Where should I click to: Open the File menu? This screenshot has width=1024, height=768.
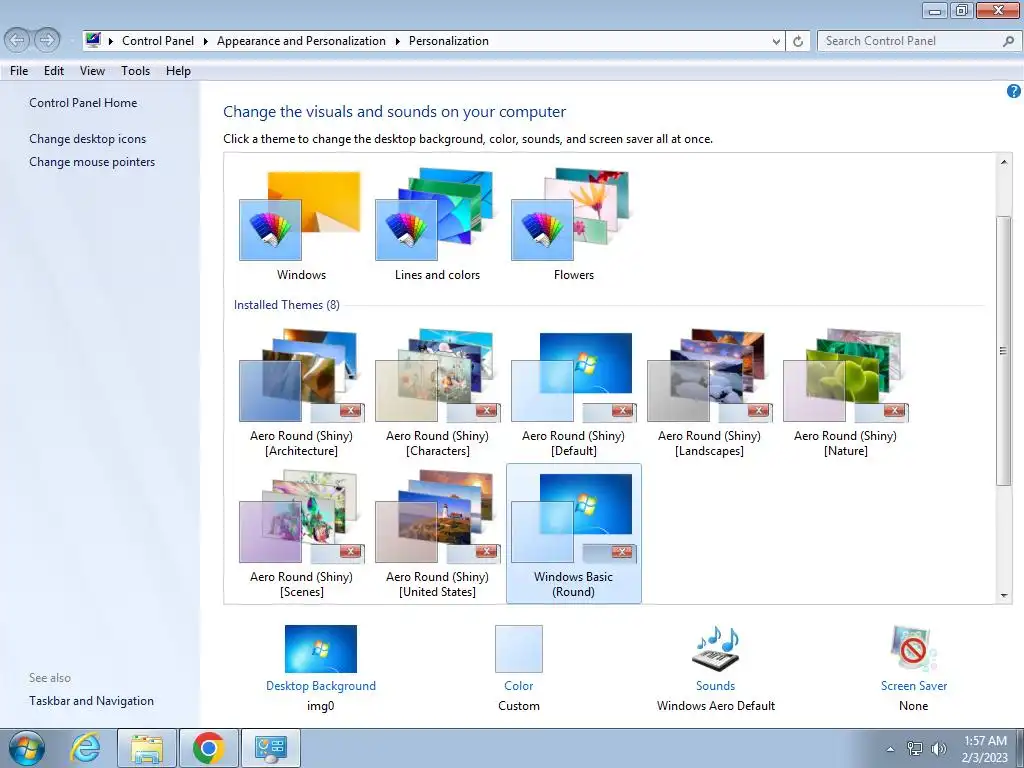19,71
